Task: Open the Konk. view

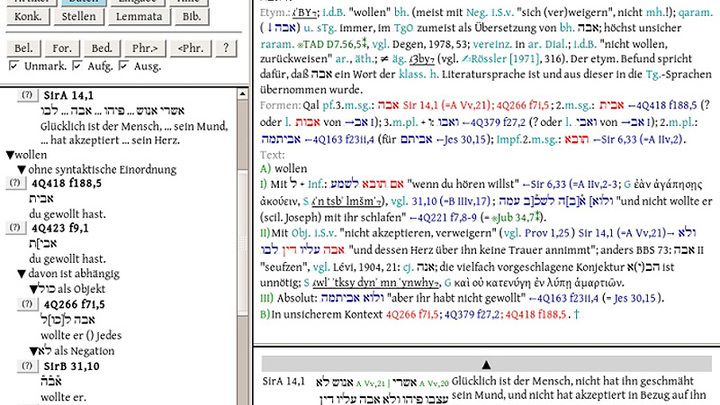Action: coord(28,17)
